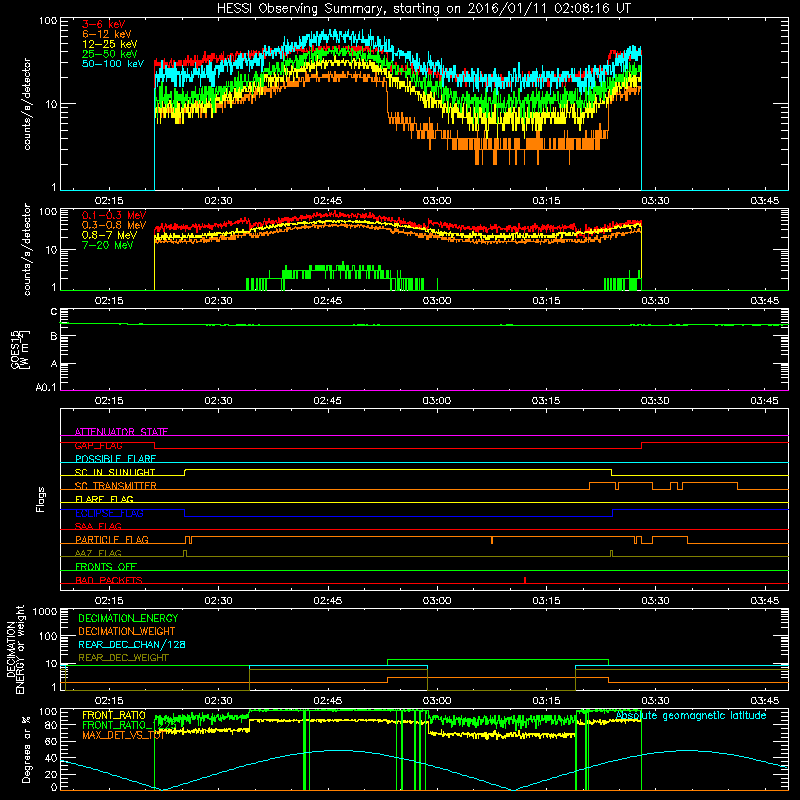Pick the REAR_DEC_WEIGHT legend label
Viewport: 800px width, 800px height.
click(123, 658)
